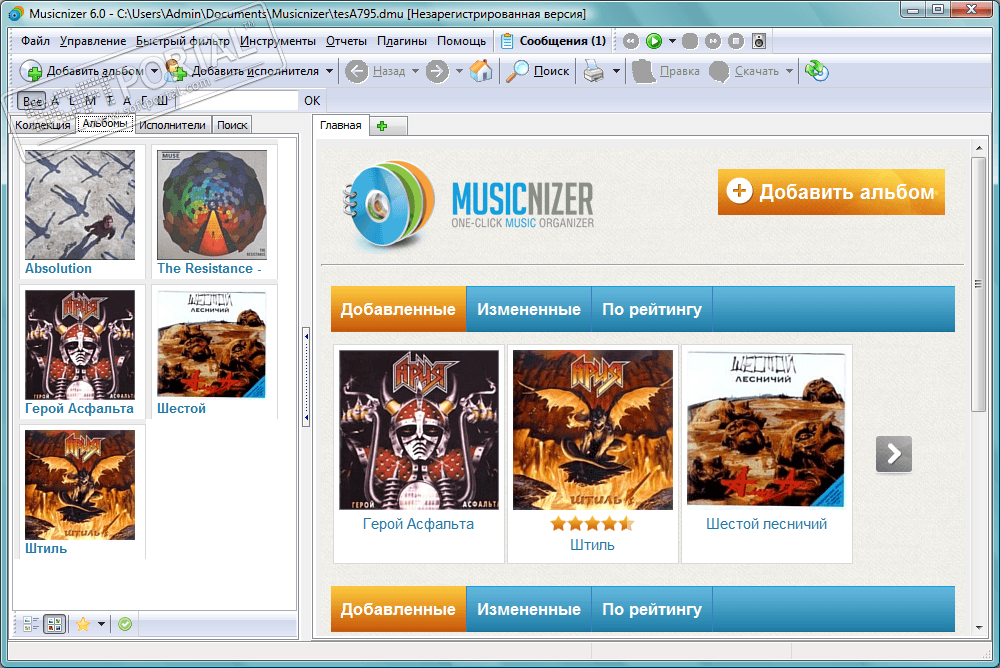
Task: Expand the Добавить исполнителя dropdown arrow
Action: tap(330, 71)
